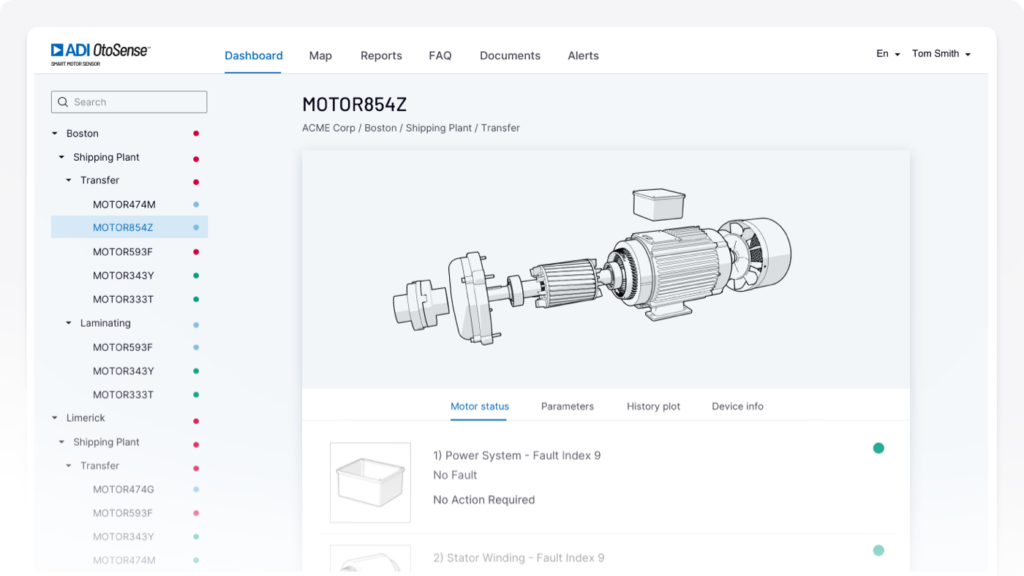Go to the Reports menu item
The image size is (1024, 576).
click(x=381, y=56)
